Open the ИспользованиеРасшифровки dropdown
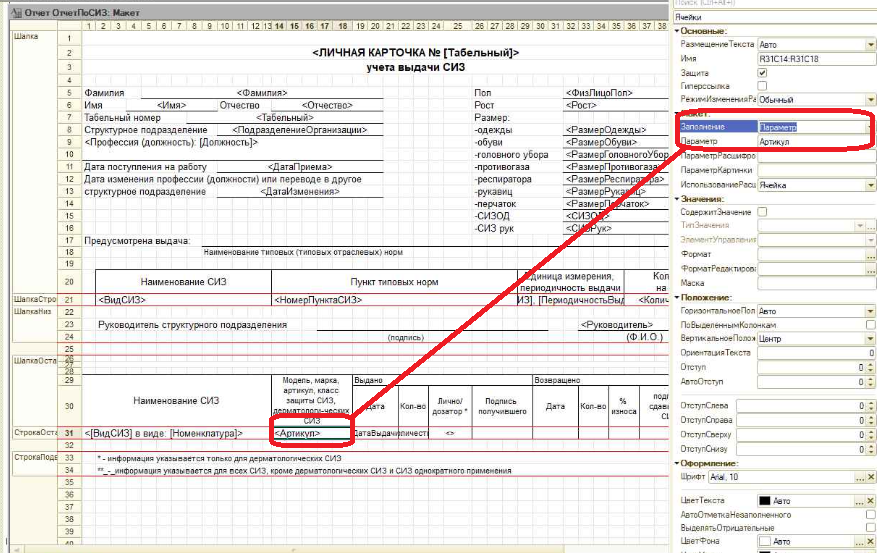 (x=871, y=185)
